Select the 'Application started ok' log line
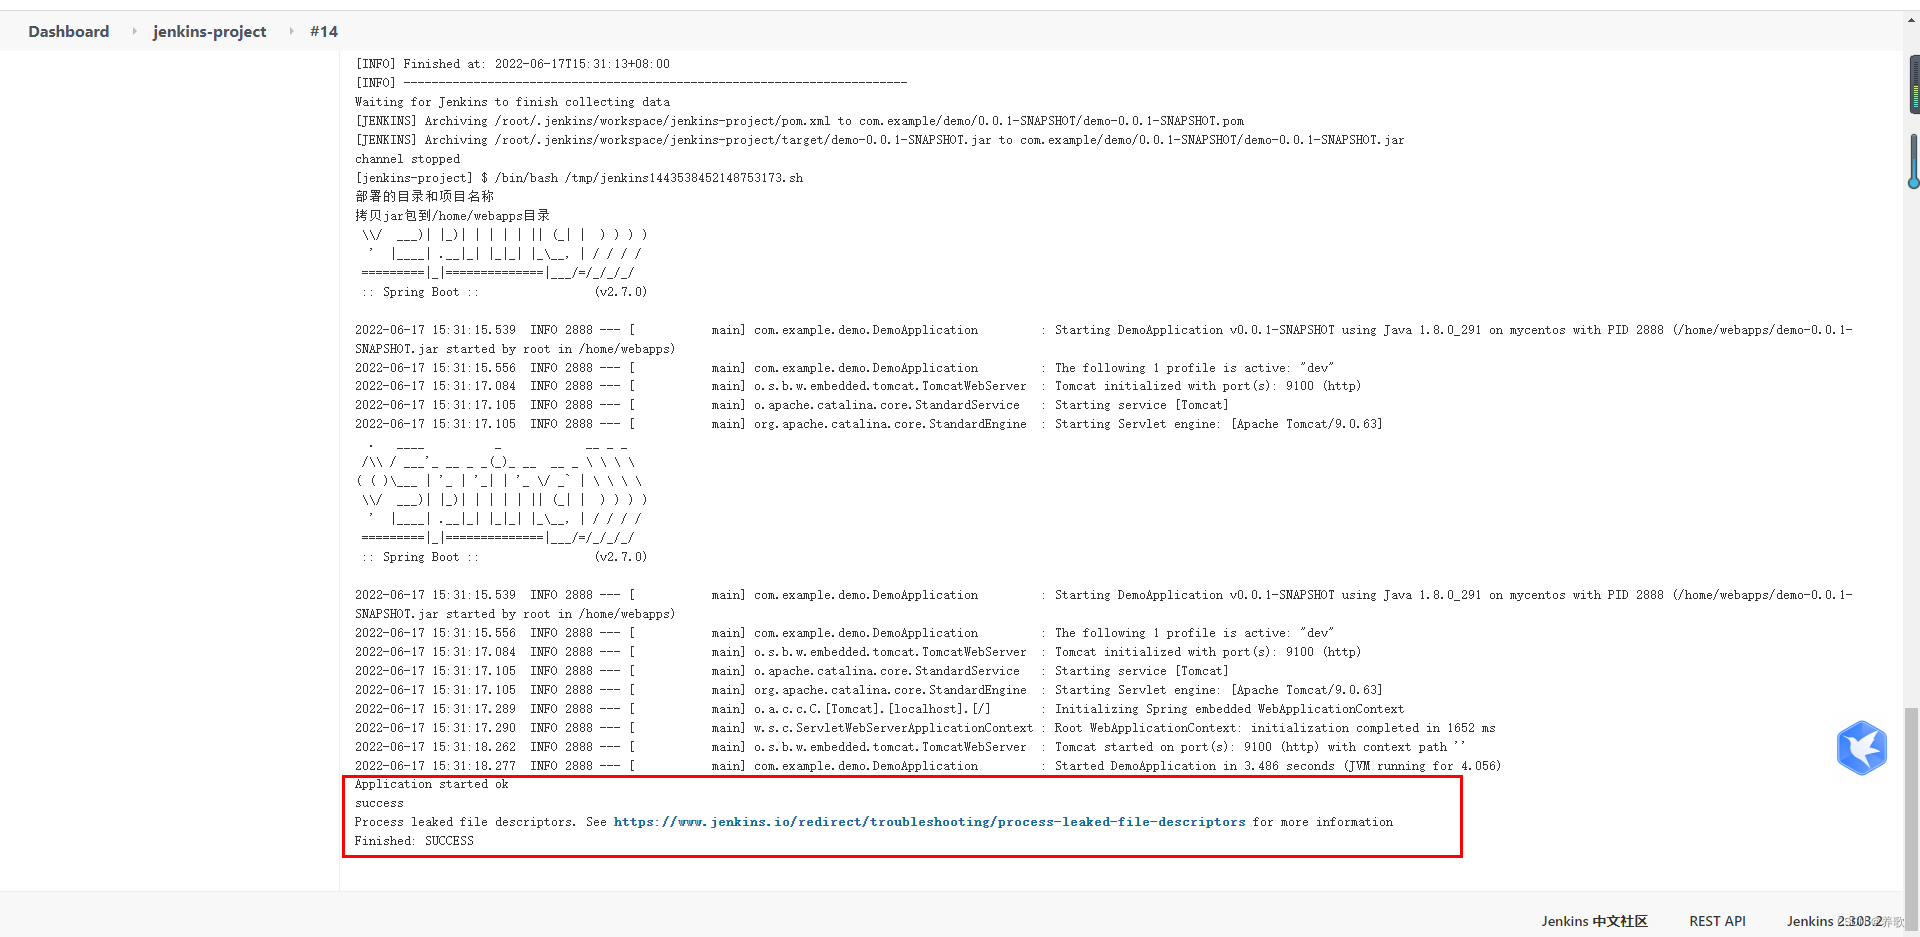This screenshot has height=937, width=1920. pos(431,784)
